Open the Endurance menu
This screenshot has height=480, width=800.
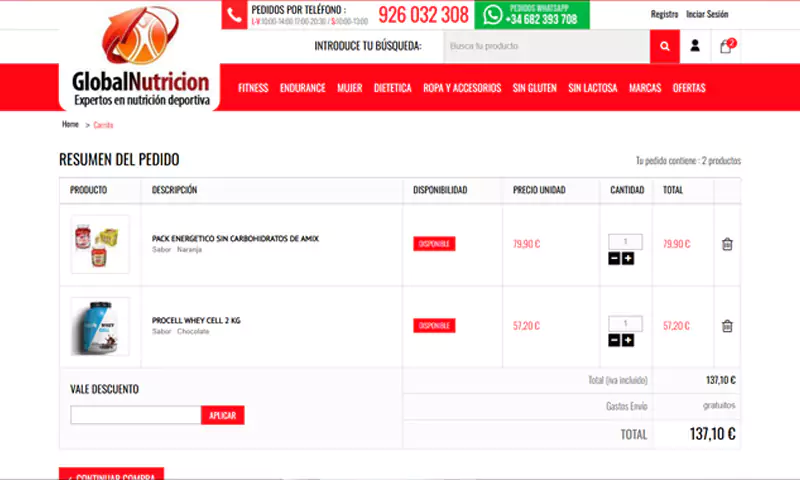click(x=303, y=88)
